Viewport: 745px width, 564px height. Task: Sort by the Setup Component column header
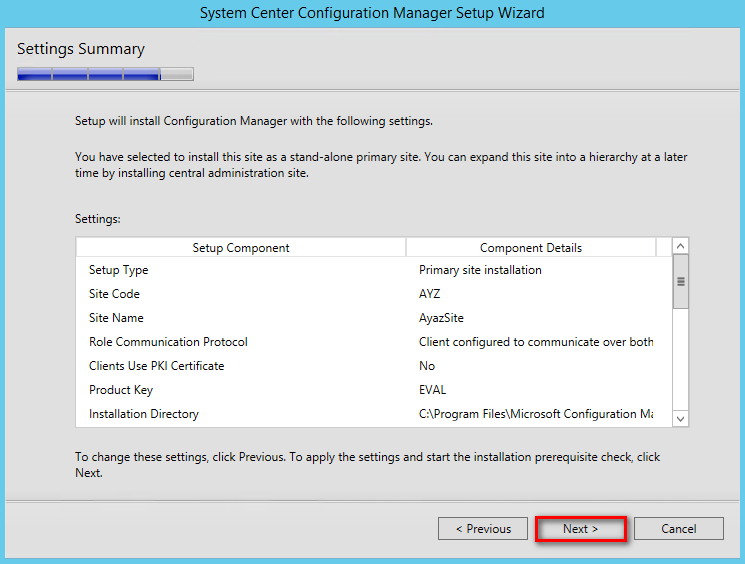pyautogui.click(x=241, y=248)
